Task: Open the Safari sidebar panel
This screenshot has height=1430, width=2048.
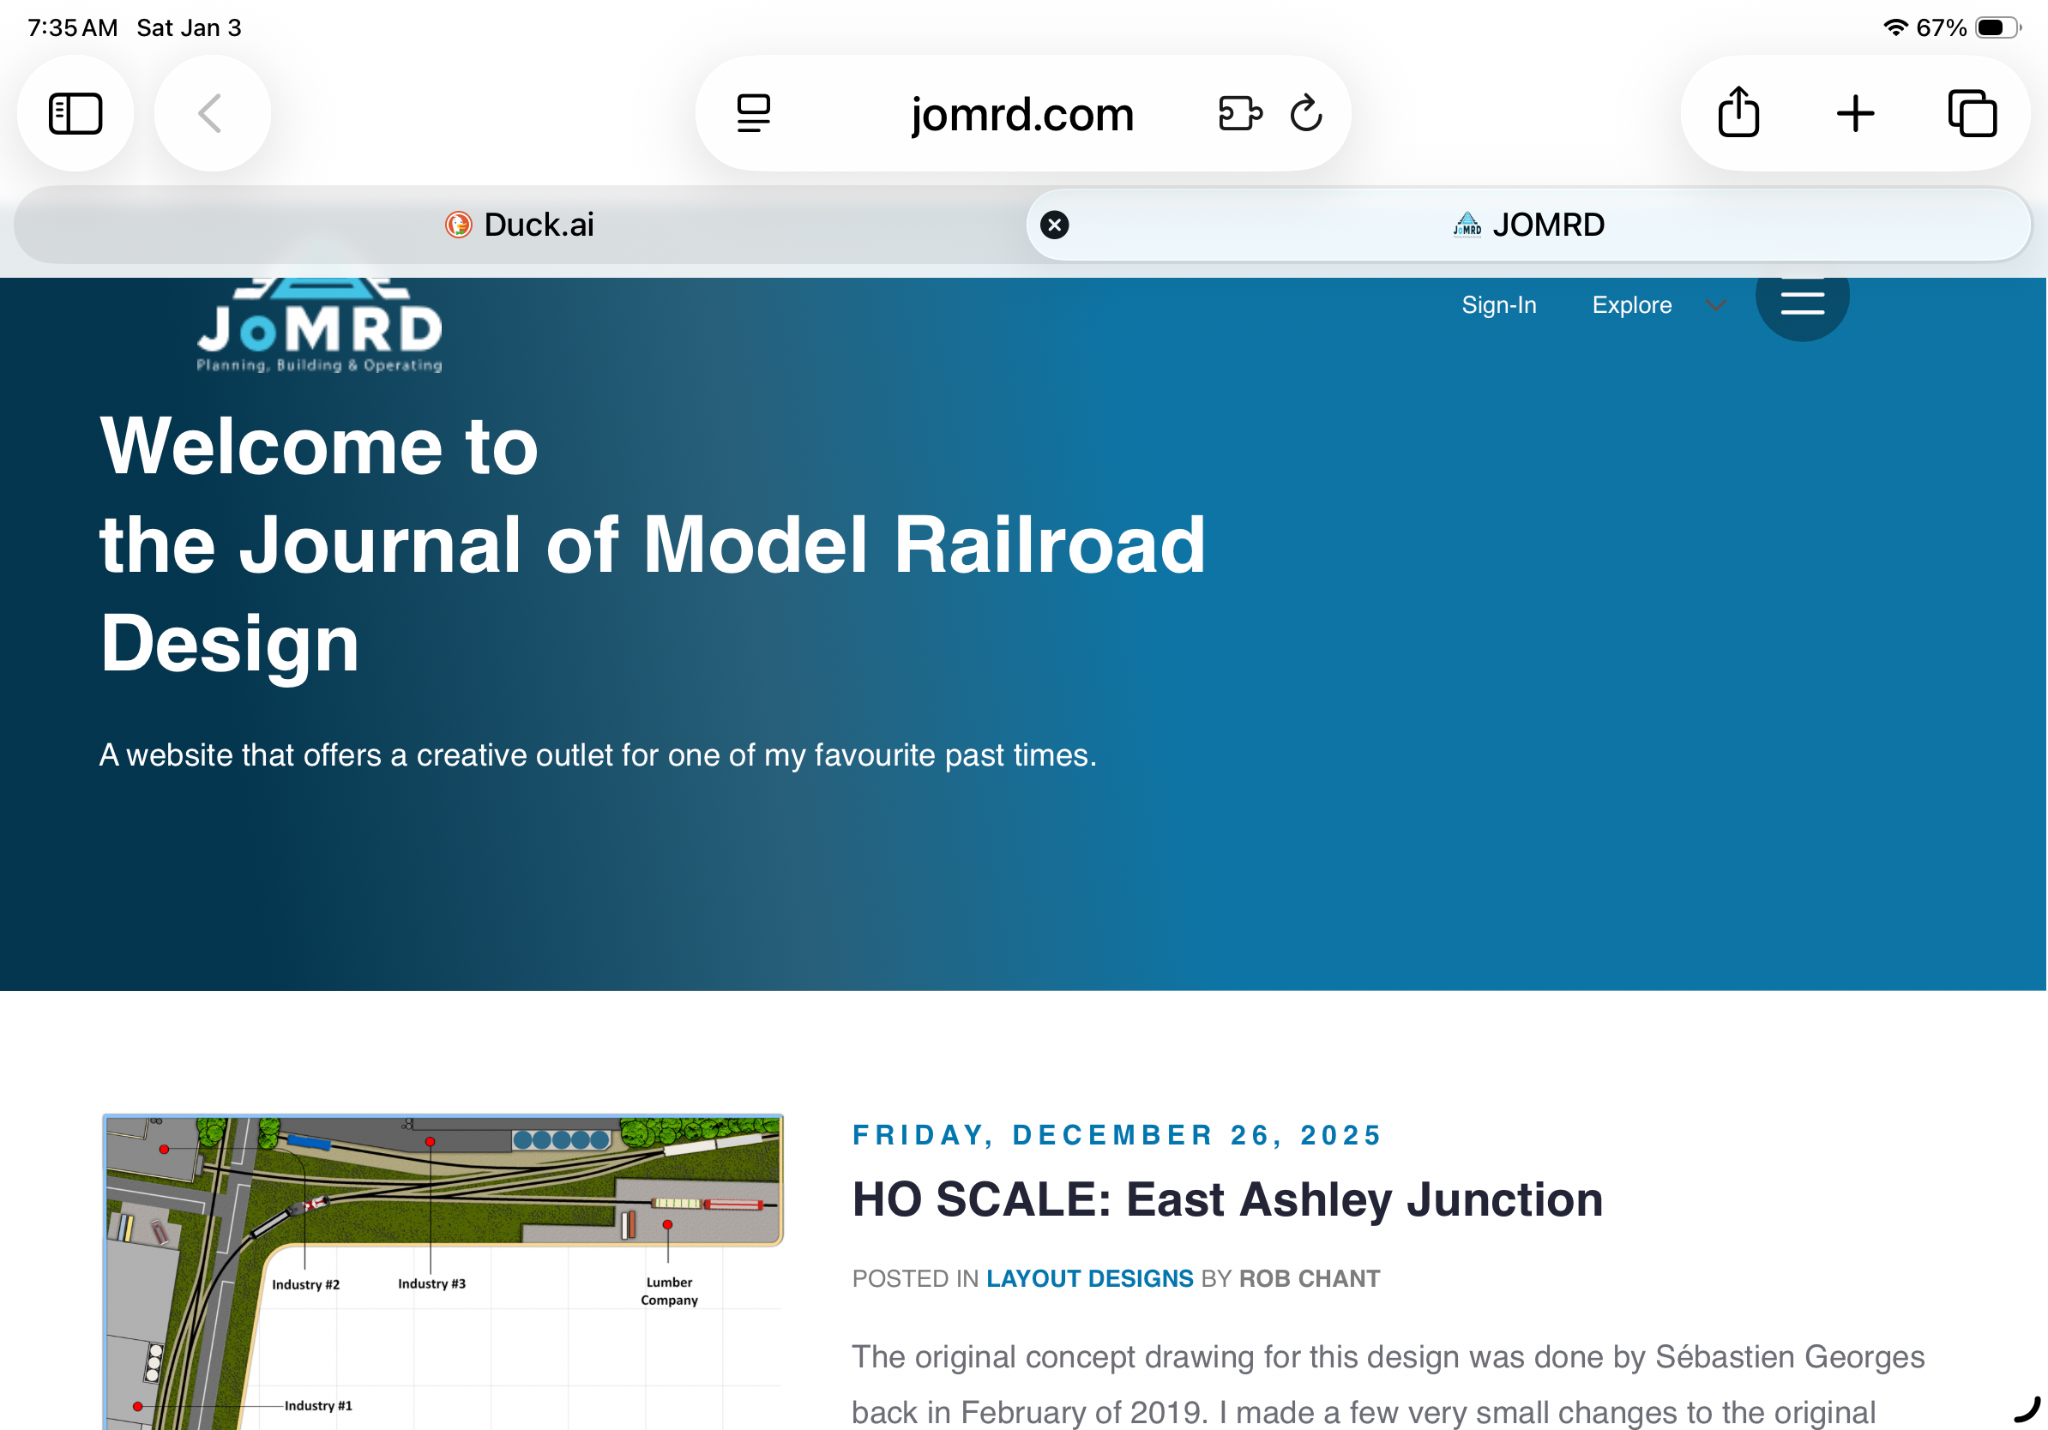Action: pyautogui.click(x=76, y=113)
